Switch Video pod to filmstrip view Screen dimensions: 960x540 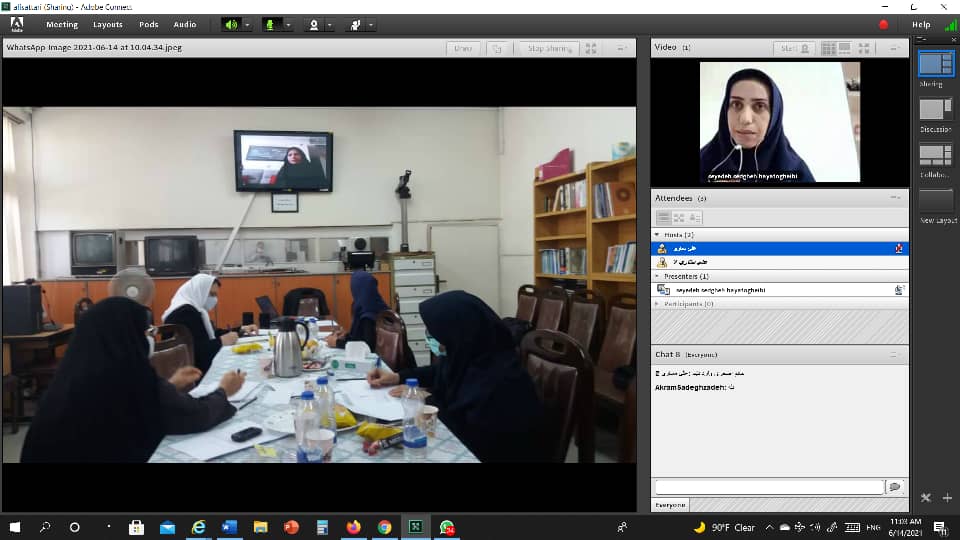845,48
